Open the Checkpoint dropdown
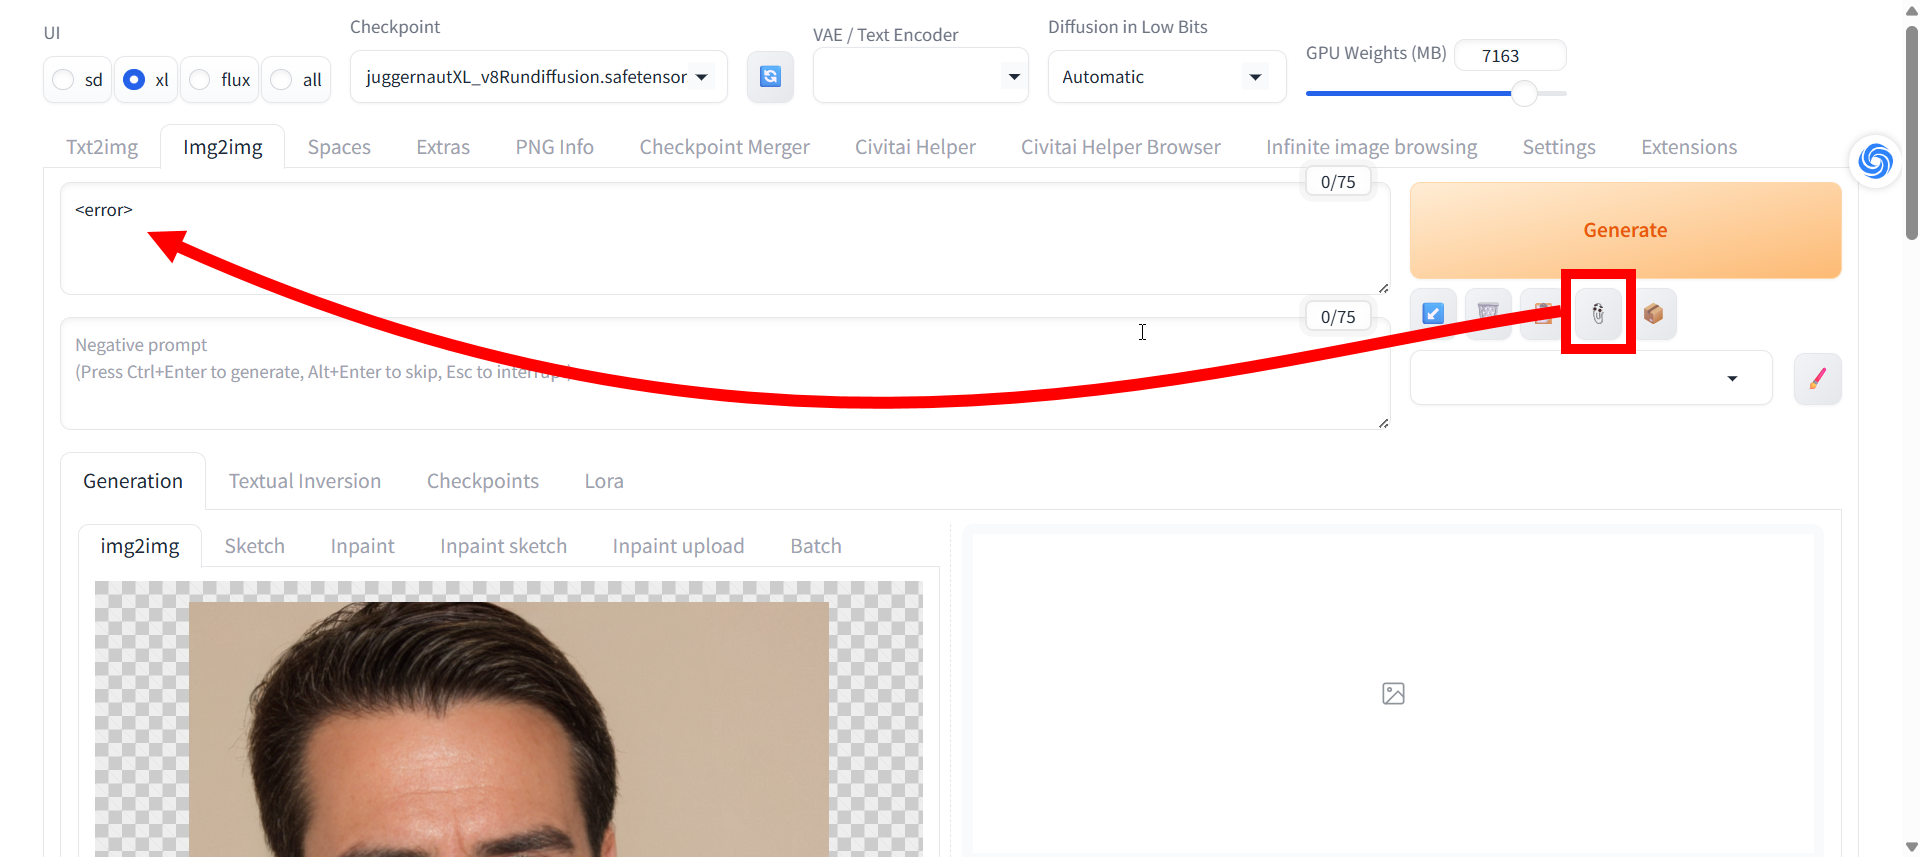 pyautogui.click(x=538, y=77)
